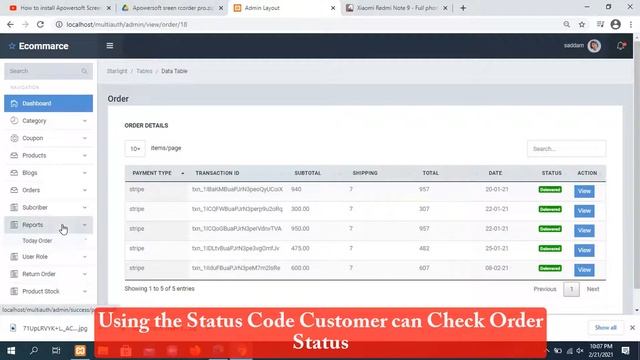Open the Chrome three-dot menu
This screenshot has width=640, height=360.
(631, 24)
